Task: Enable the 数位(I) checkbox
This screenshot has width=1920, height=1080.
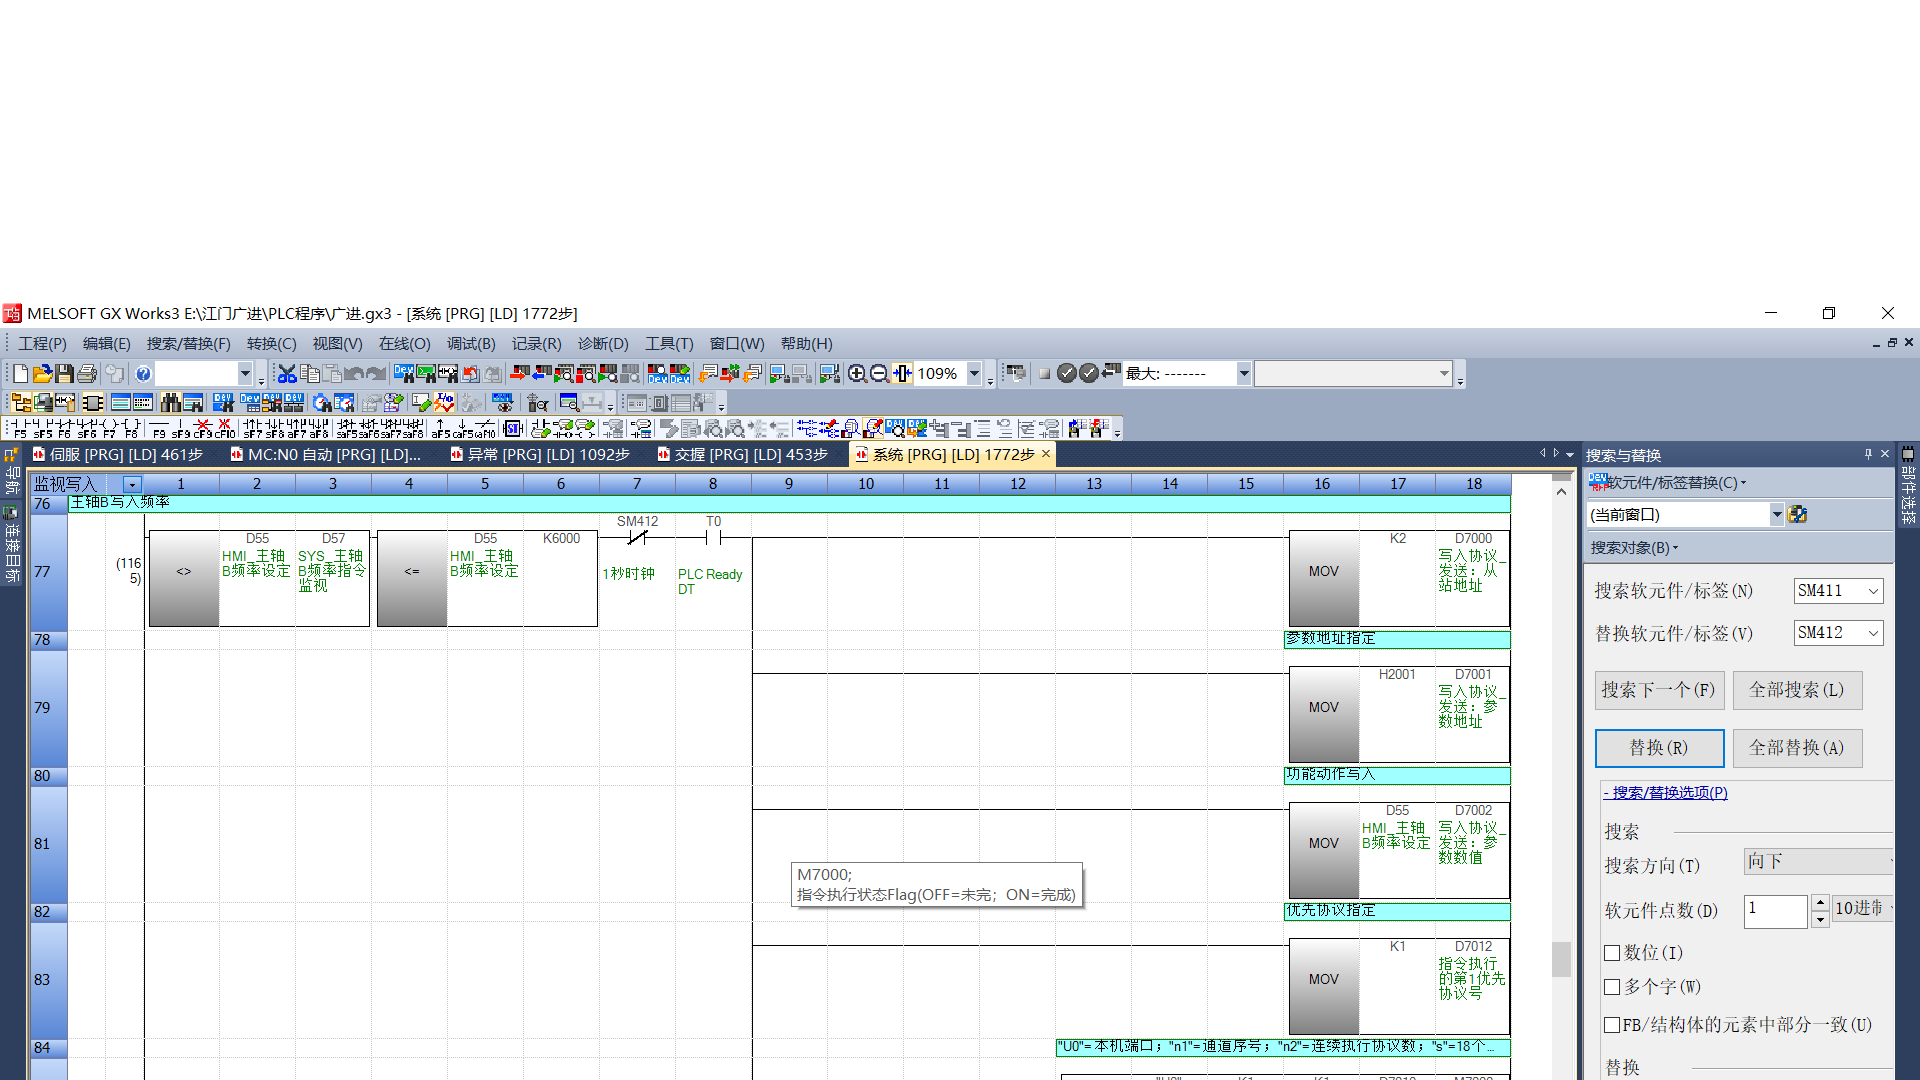Action: pos(1612,953)
